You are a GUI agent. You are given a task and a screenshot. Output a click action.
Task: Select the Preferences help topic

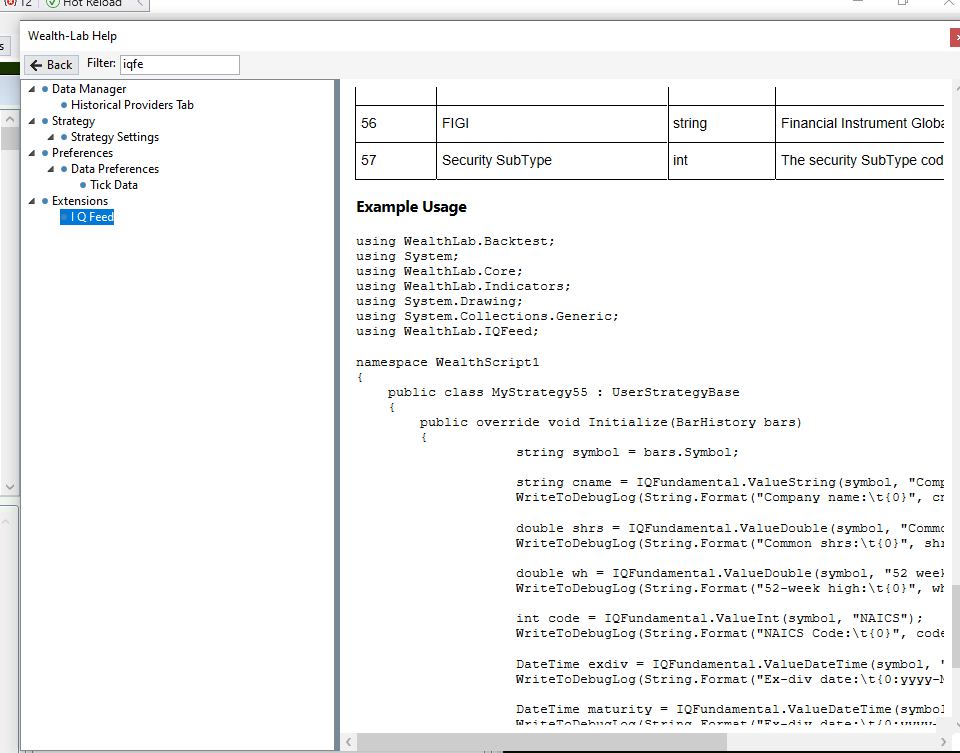pos(83,152)
